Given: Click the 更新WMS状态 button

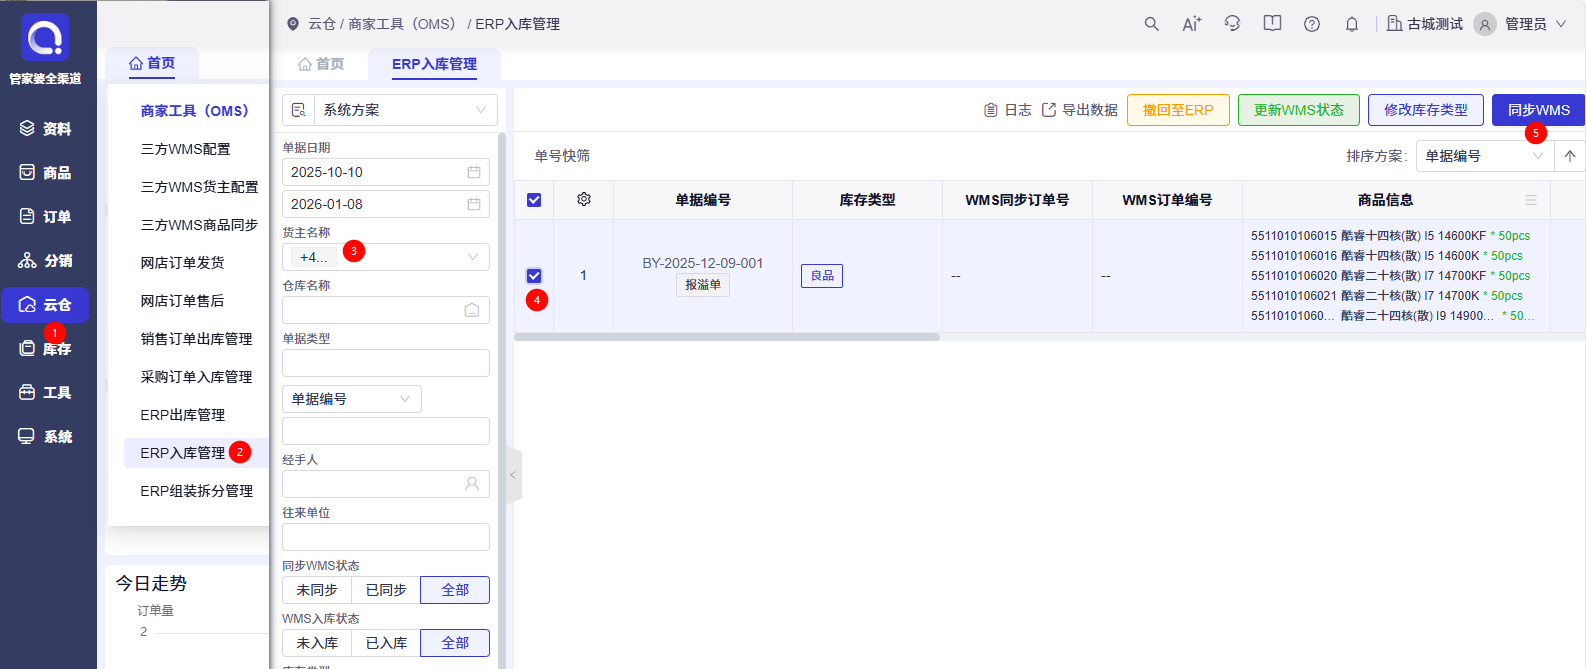Looking at the screenshot, I should pos(1299,110).
